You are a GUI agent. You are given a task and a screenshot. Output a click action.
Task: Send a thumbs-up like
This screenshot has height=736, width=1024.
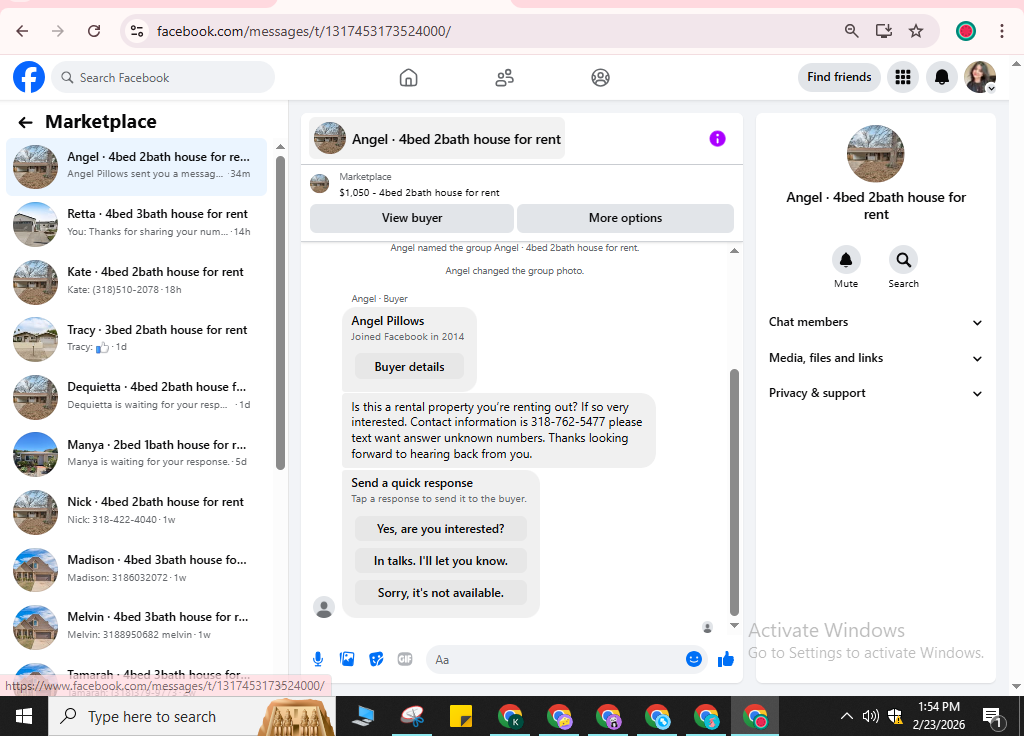click(x=726, y=660)
